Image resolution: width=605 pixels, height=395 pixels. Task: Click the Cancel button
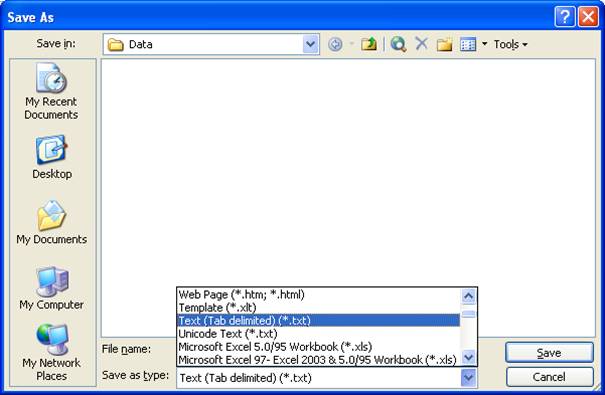click(549, 377)
